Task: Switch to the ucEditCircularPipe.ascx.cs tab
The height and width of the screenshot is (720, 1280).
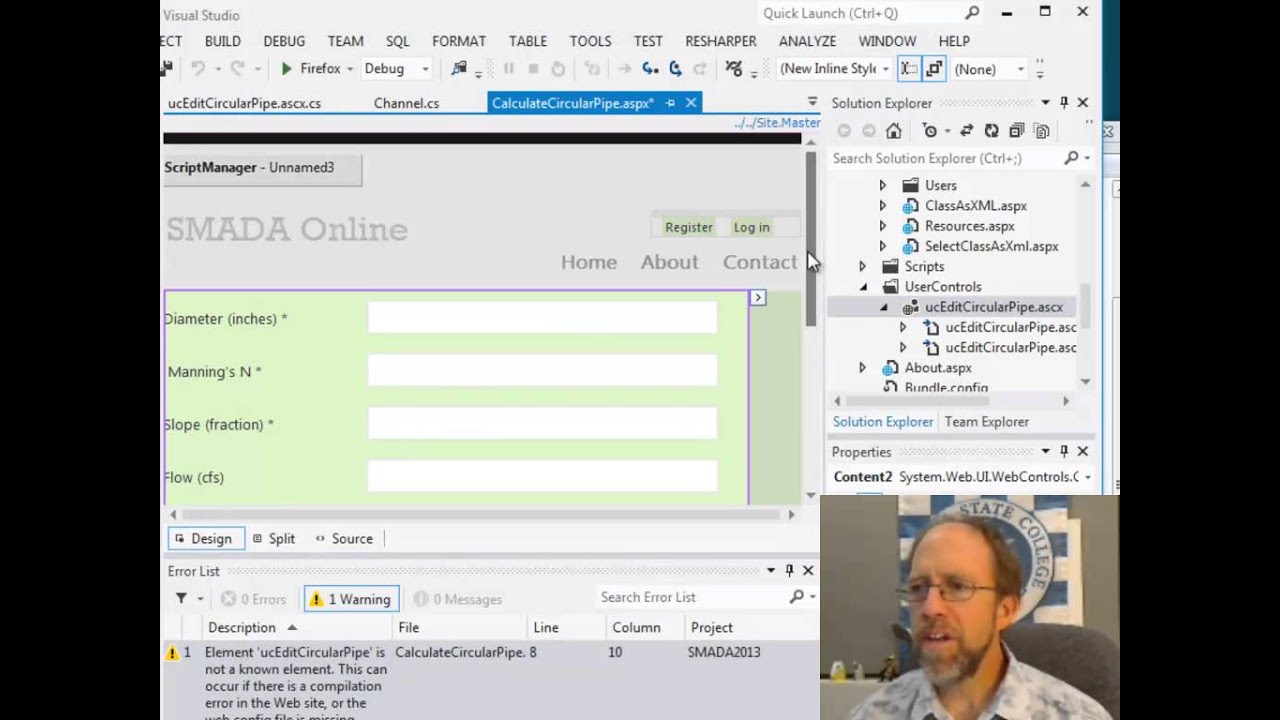Action: tap(244, 103)
